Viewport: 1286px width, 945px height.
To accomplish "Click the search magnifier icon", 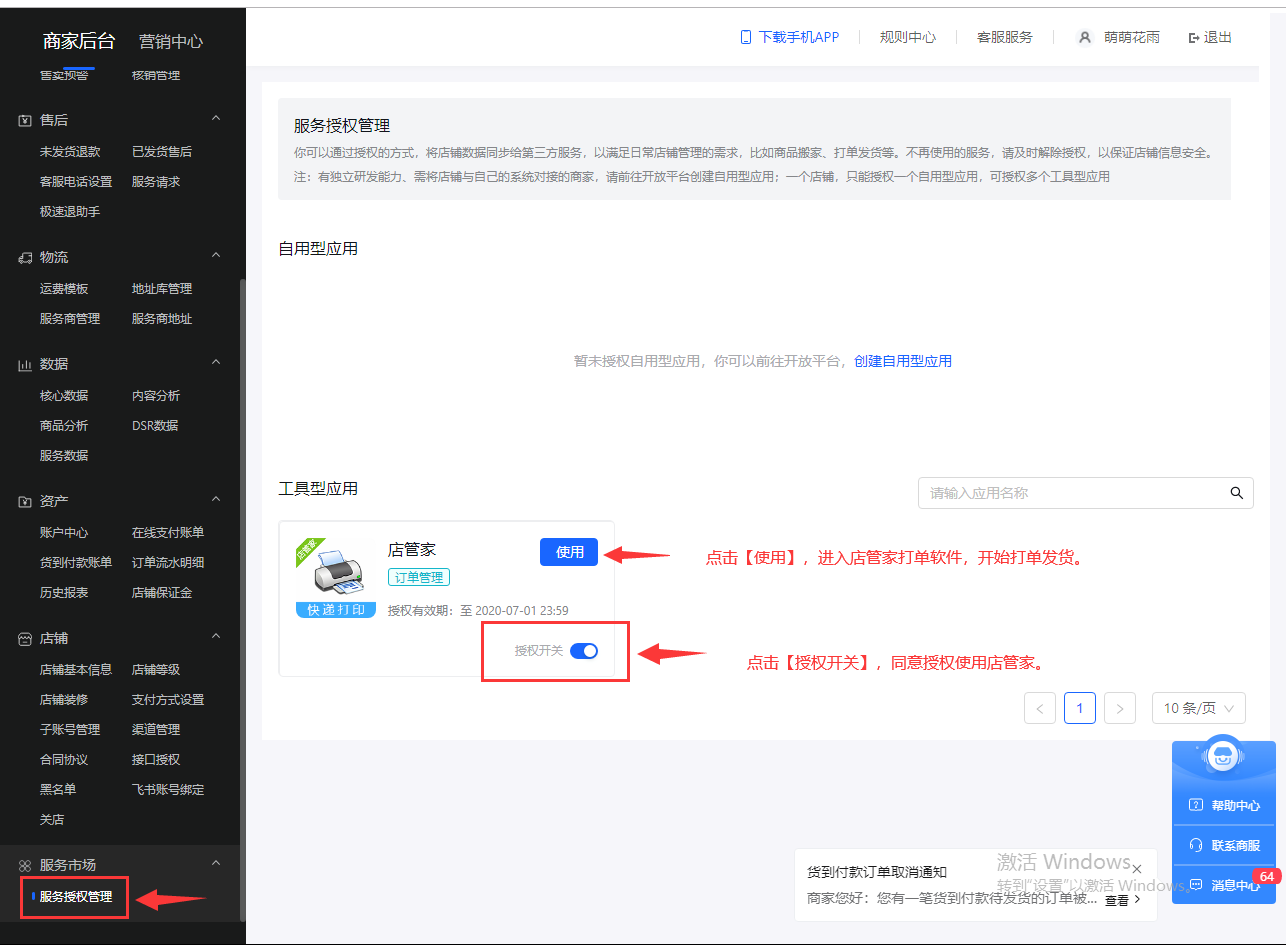I will [x=1237, y=493].
